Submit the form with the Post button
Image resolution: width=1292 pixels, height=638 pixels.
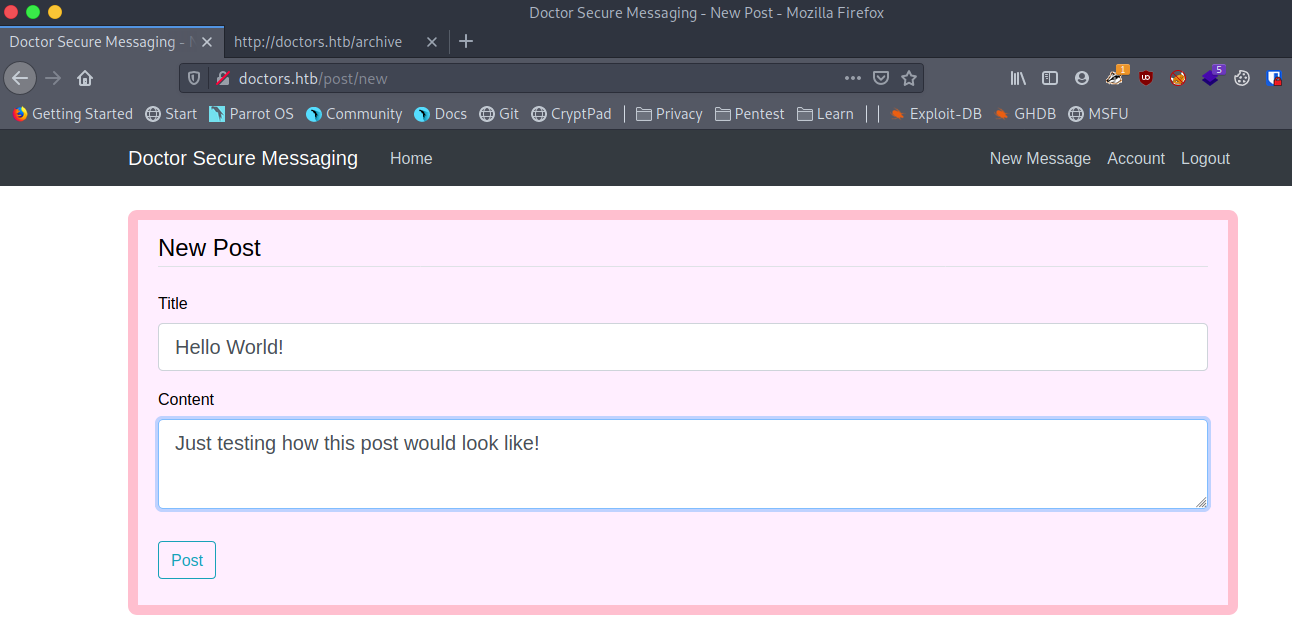187,560
